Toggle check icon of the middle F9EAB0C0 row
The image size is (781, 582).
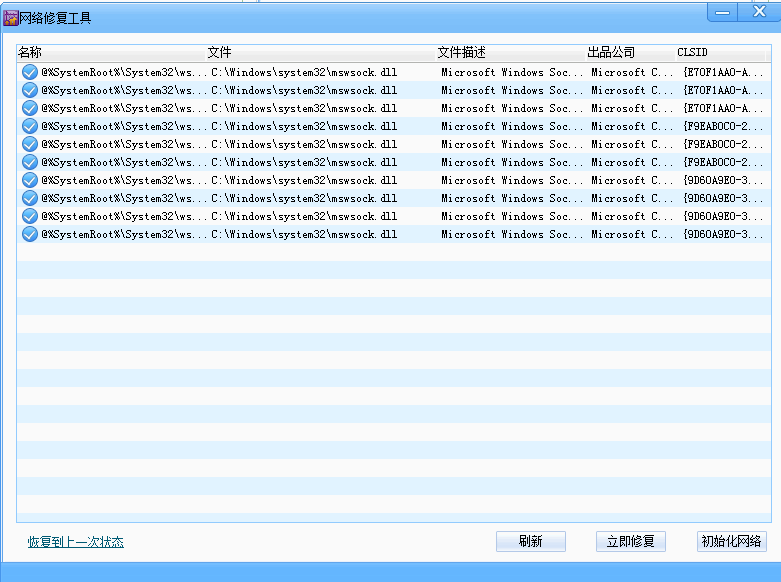pos(30,144)
